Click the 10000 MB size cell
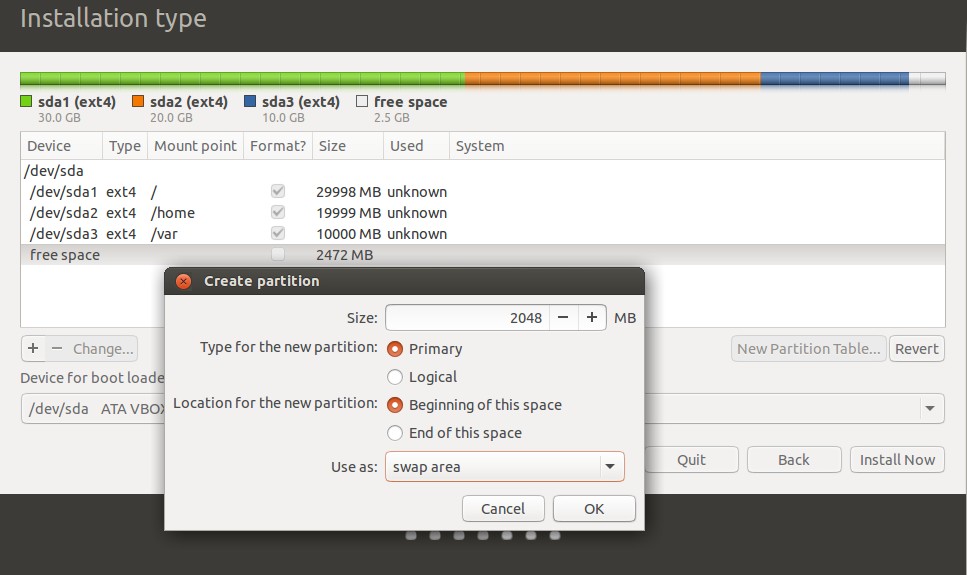This screenshot has width=967, height=575. (348, 234)
